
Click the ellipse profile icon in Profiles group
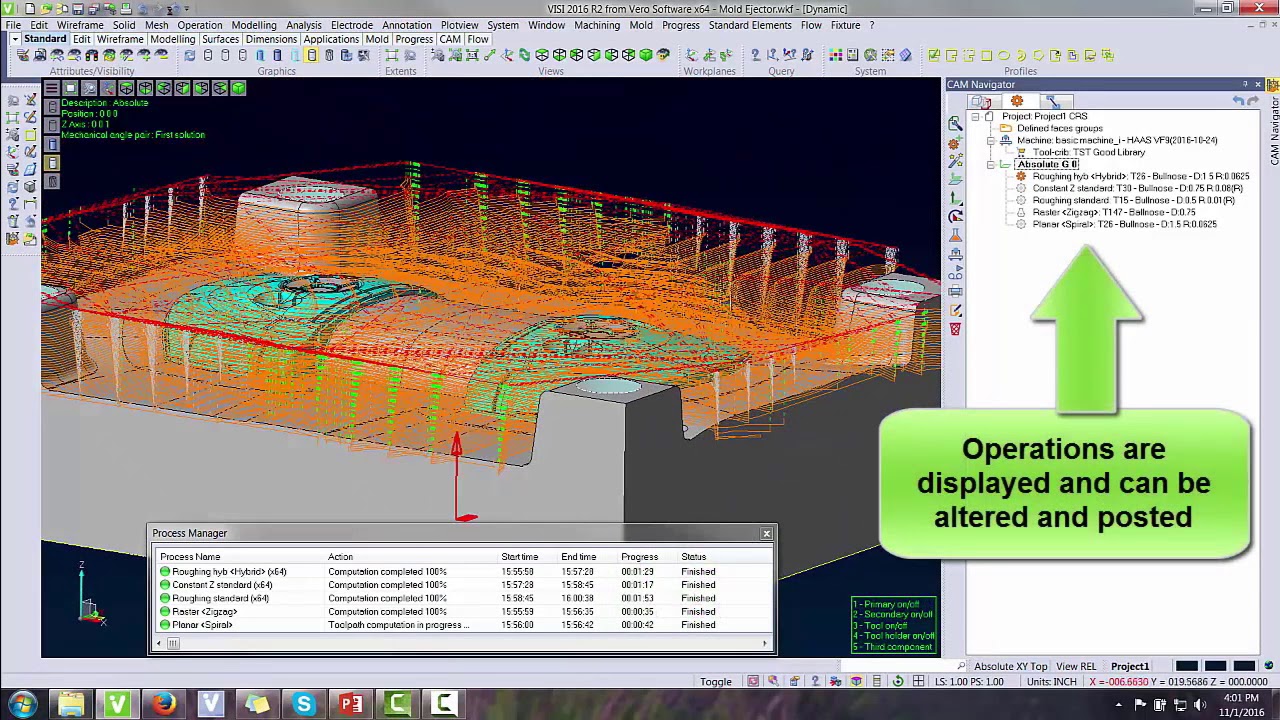point(1004,55)
